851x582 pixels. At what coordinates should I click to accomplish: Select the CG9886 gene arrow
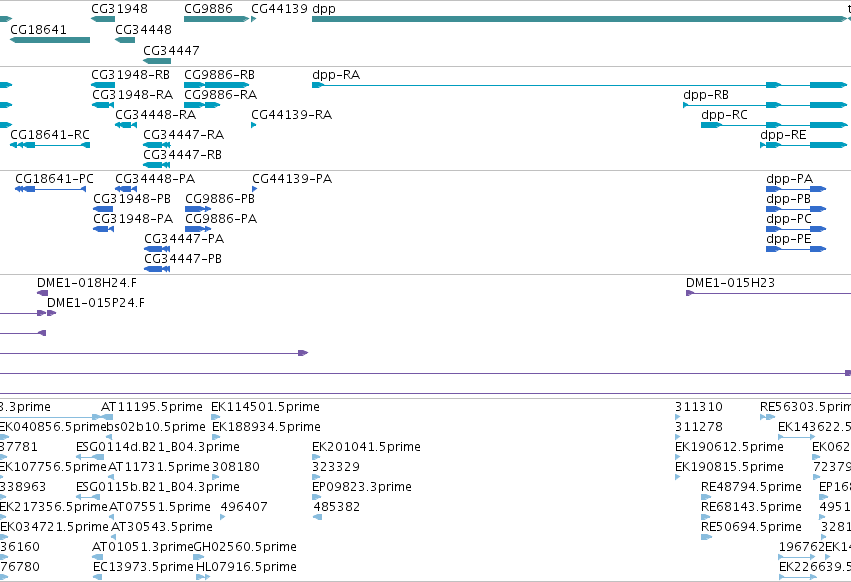tap(217, 19)
